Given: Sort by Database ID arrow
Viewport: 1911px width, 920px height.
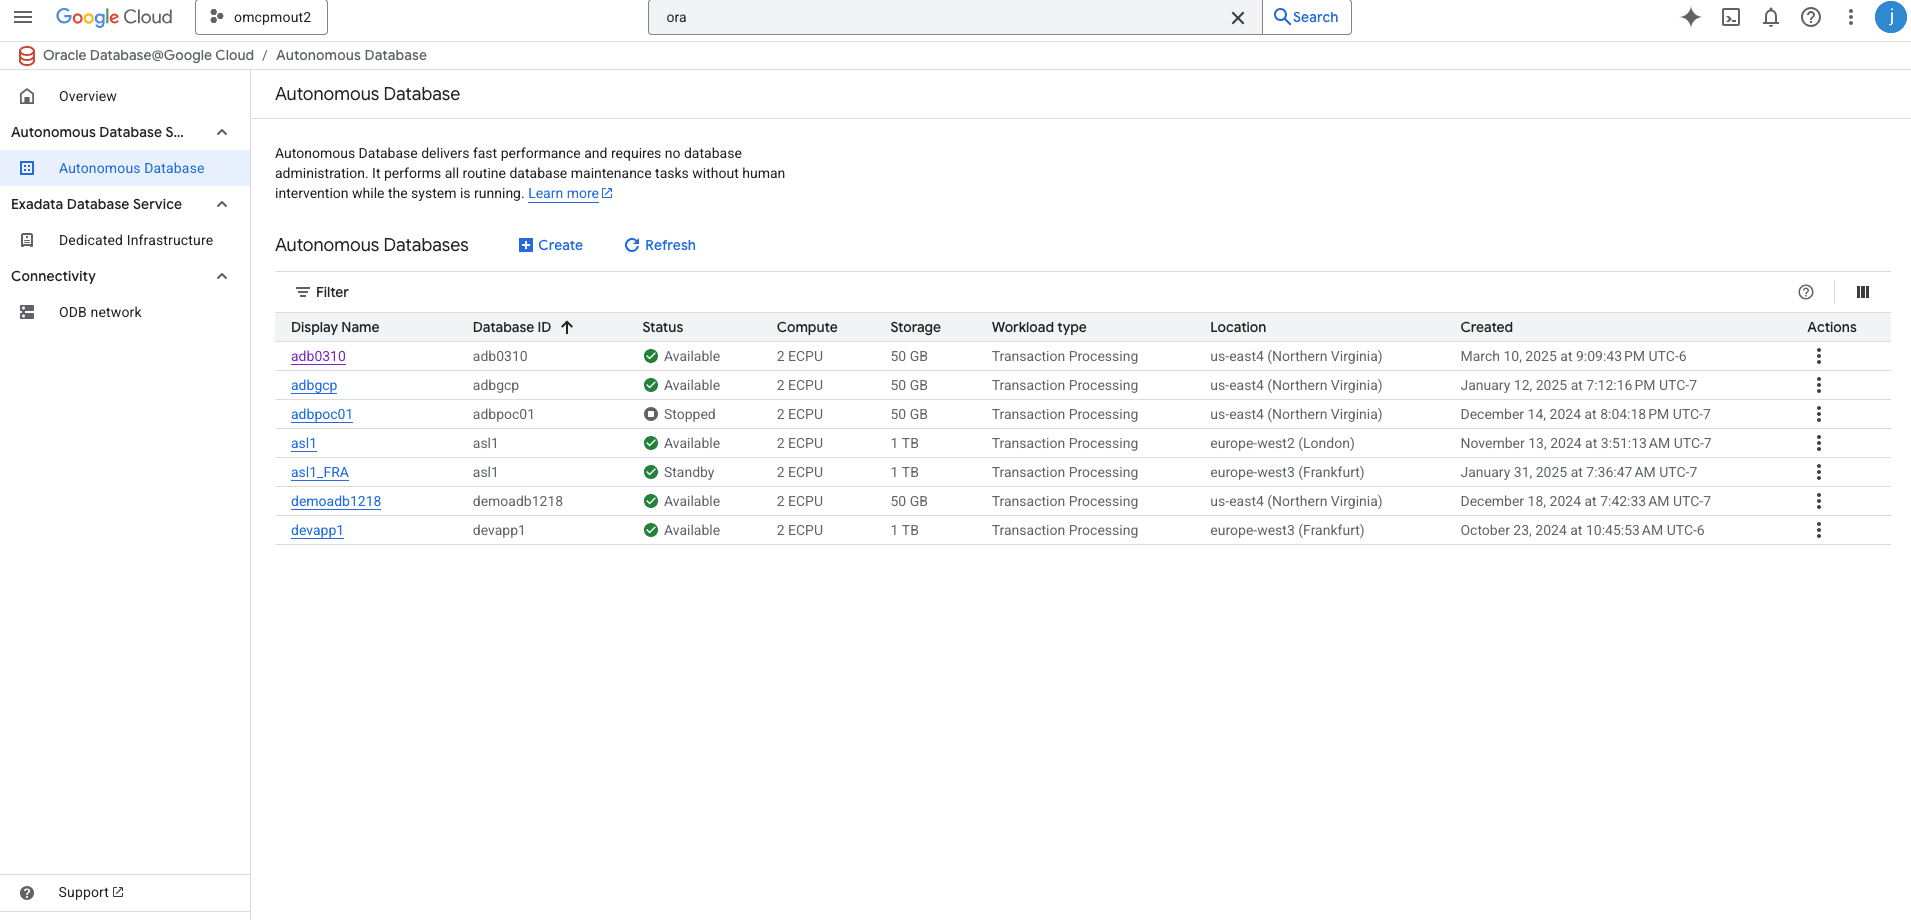Looking at the screenshot, I should point(567,327).
